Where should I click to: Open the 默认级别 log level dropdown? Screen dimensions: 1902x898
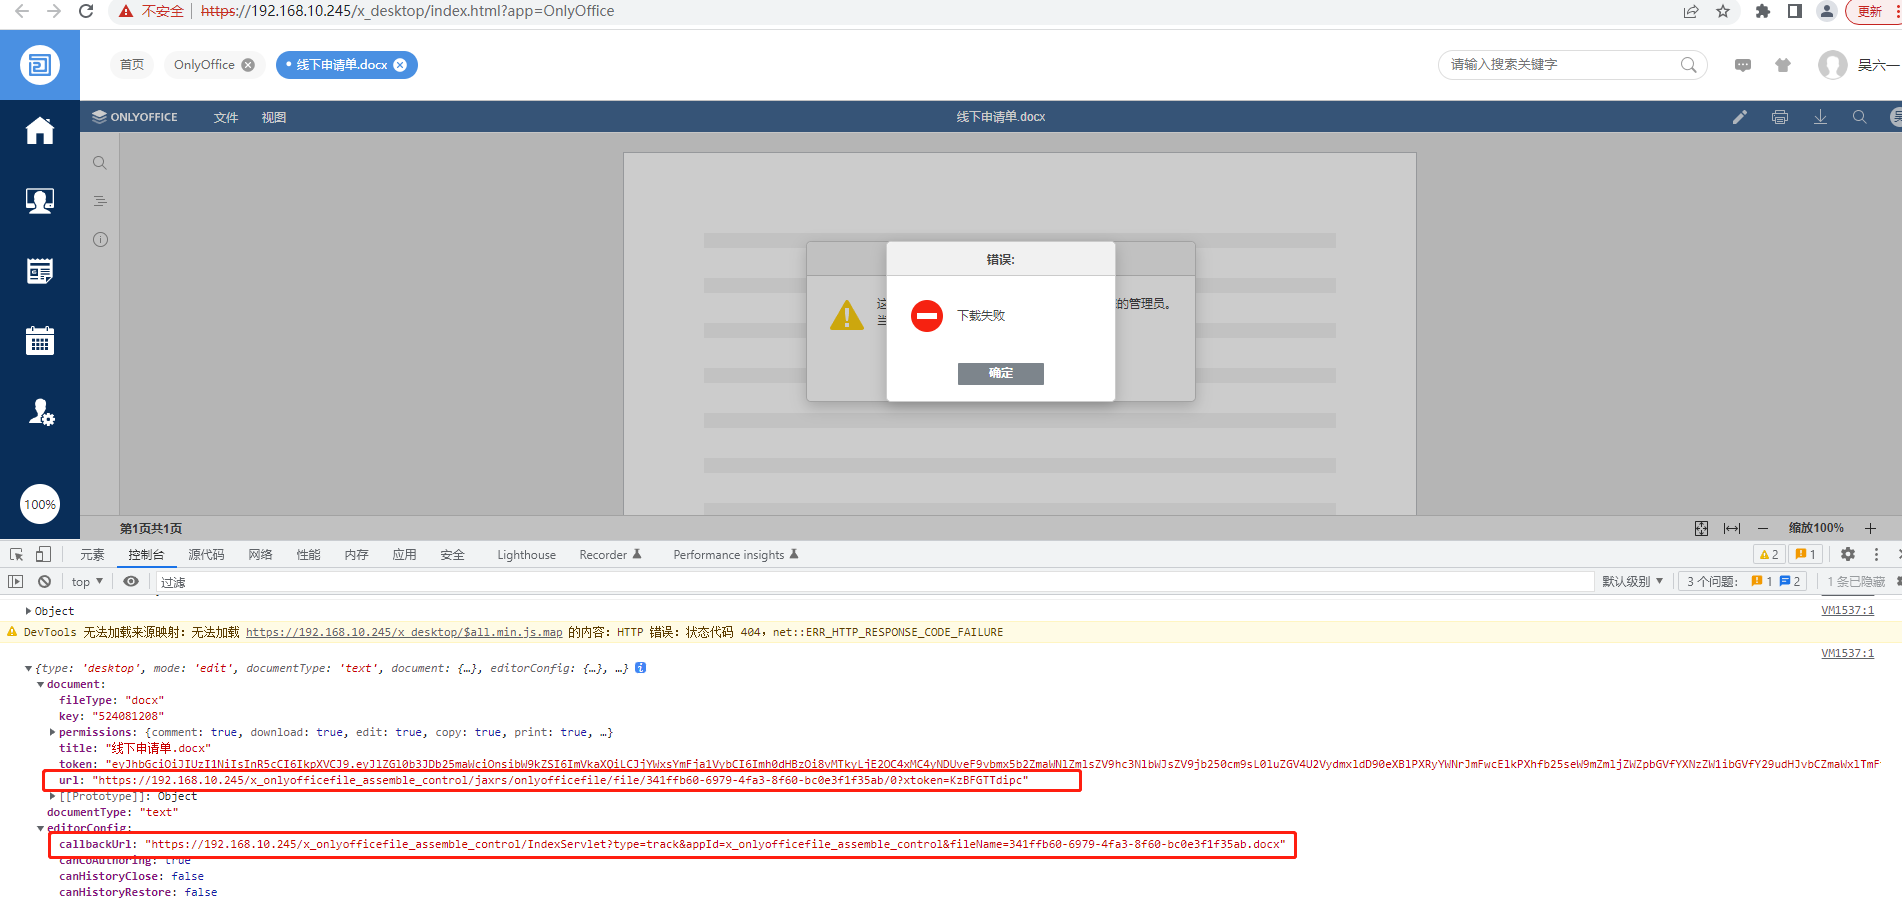click(1632, 582)
